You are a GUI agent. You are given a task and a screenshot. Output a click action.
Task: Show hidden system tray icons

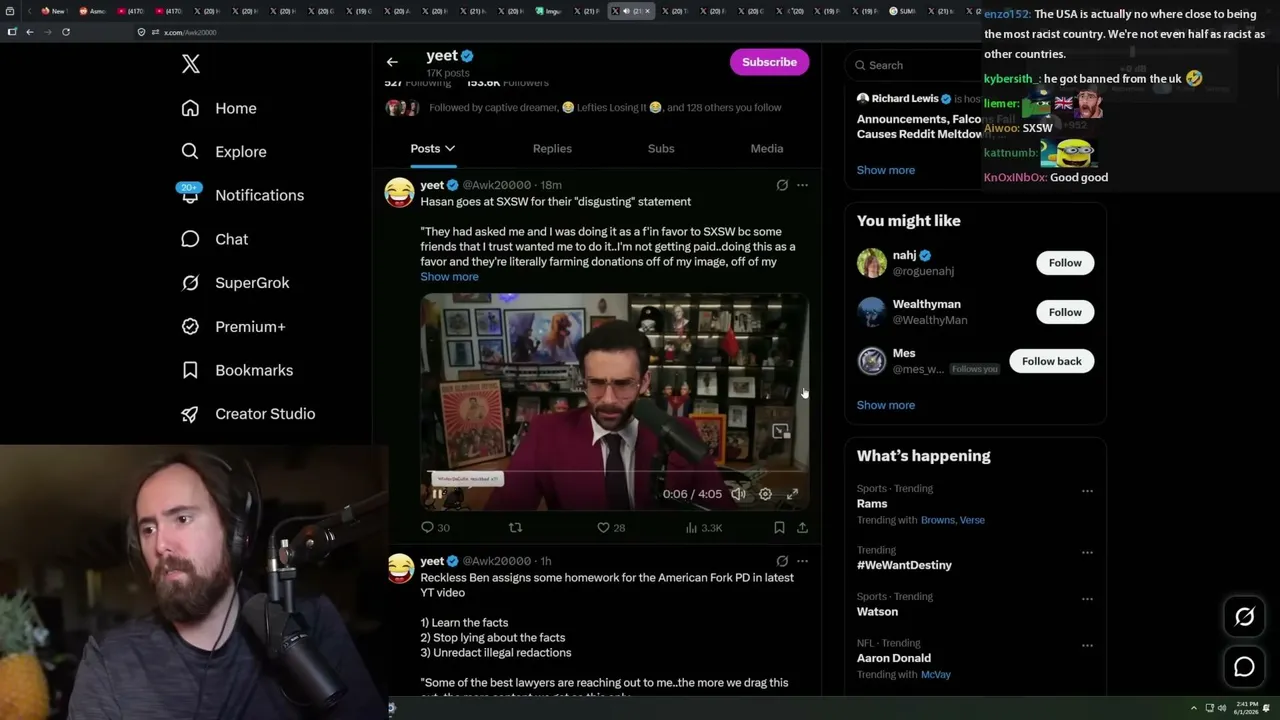(1193, 708)
